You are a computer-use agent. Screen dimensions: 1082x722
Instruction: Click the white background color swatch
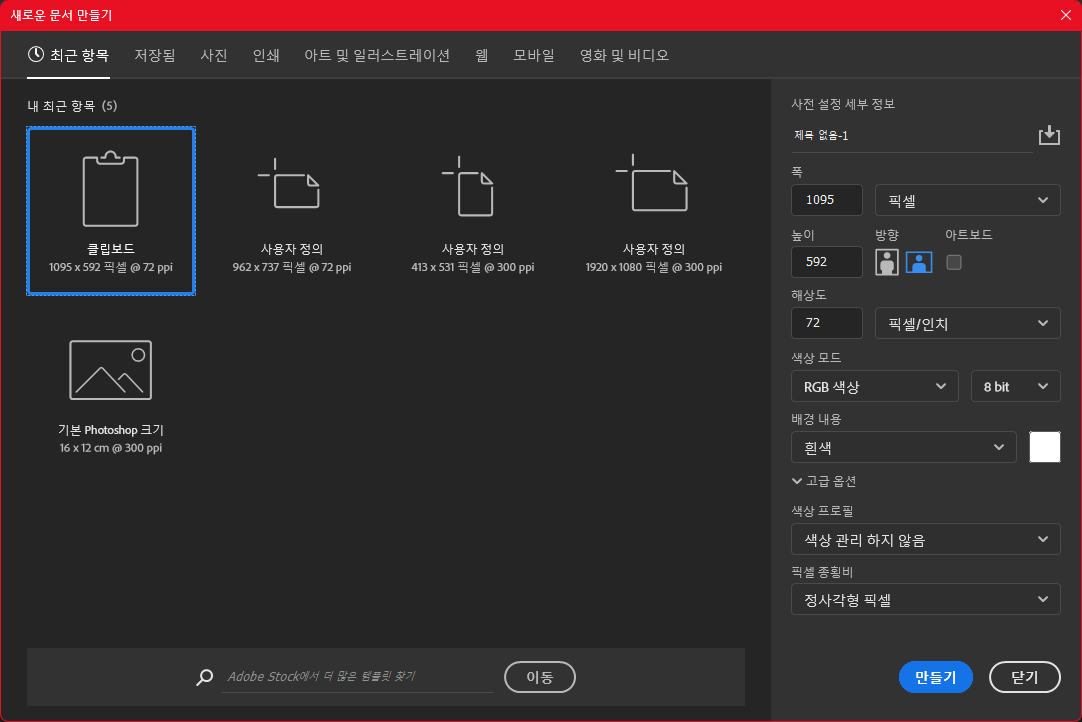(x=1045, y=447)
